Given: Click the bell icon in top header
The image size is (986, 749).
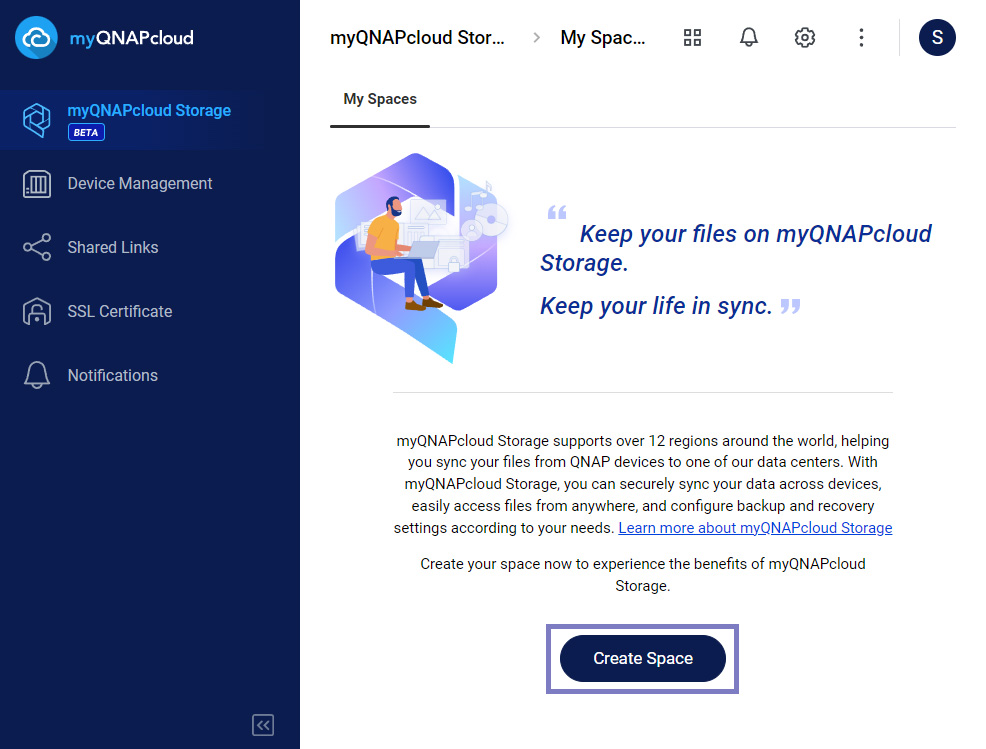Looking at the screenshot, I should click(x=749, y=38).
